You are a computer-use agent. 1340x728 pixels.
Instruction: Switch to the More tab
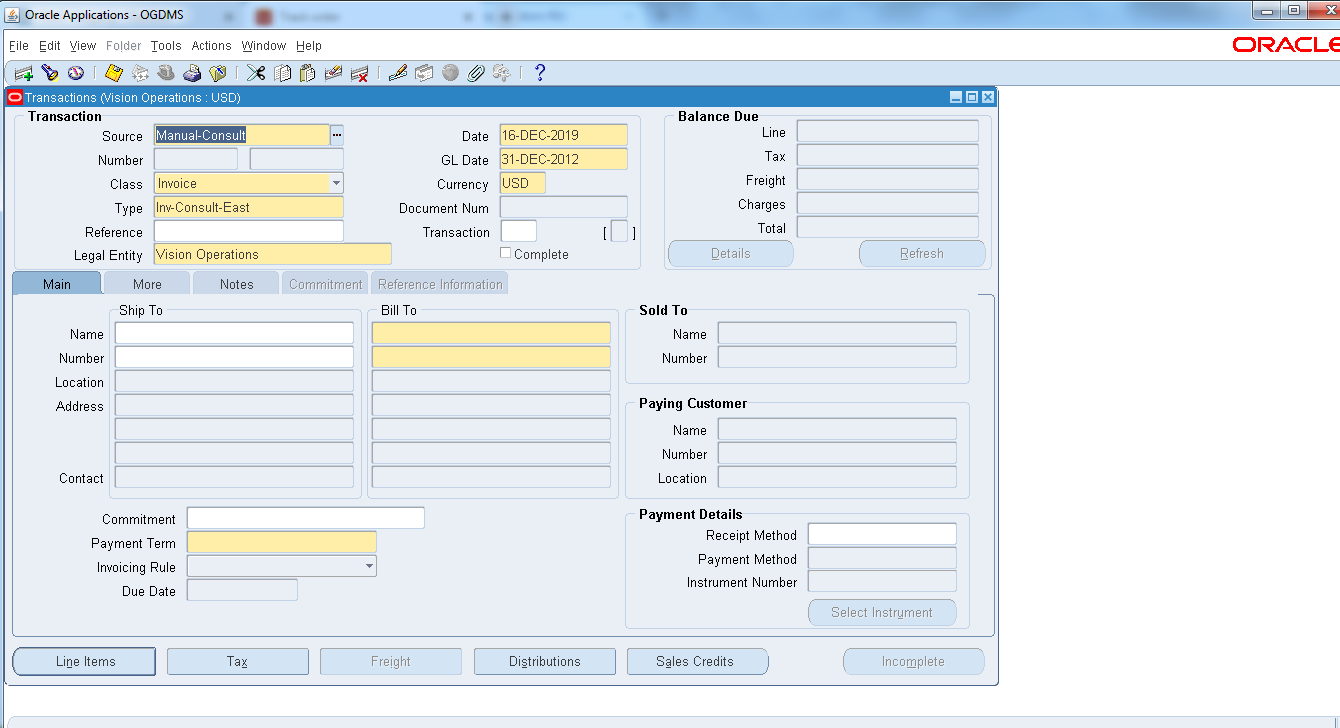pos(147,284)
